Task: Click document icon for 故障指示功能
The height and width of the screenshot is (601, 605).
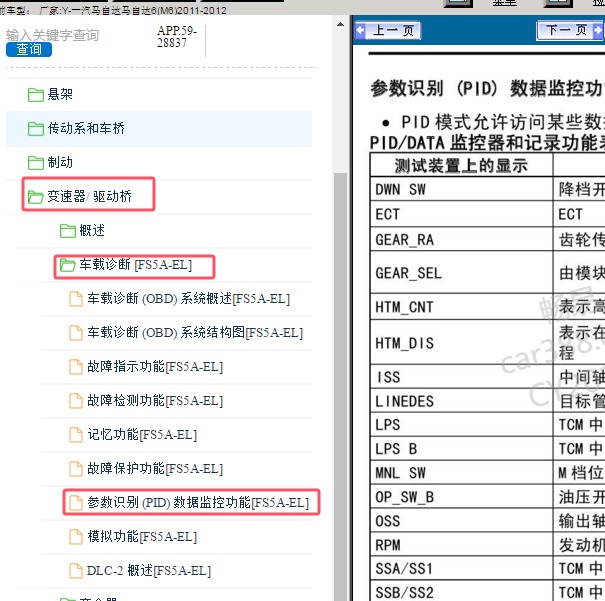Action: click(x=76, y=367)
